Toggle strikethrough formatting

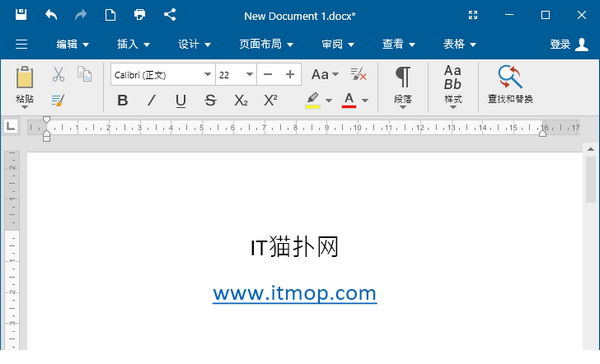pyautogui.click(x=210, y=100)
